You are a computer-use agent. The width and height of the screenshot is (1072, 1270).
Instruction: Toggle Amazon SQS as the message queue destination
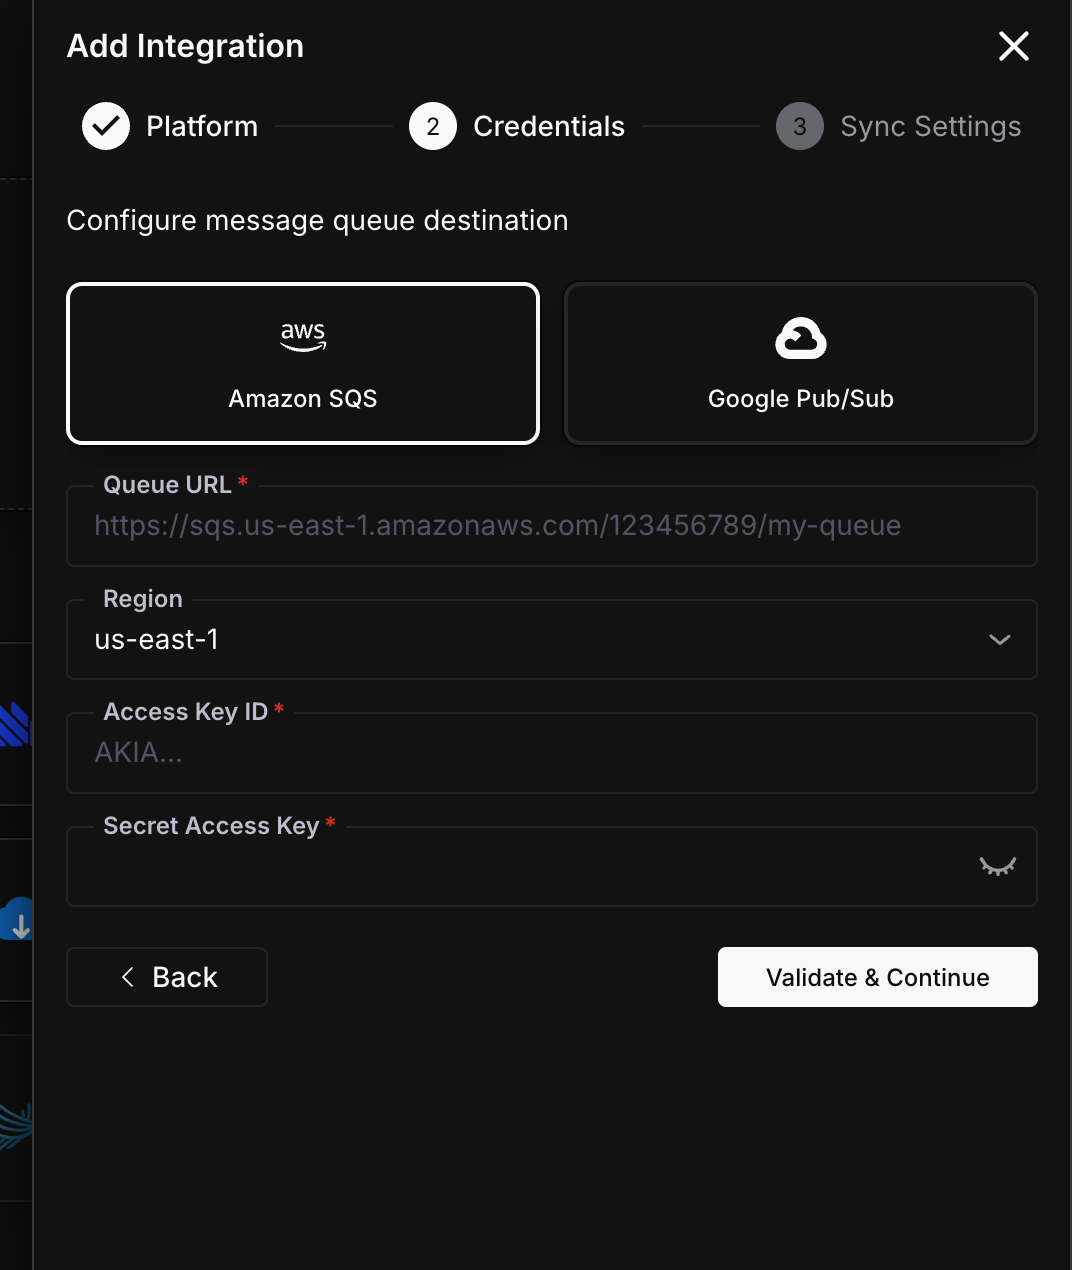(302, 363)
